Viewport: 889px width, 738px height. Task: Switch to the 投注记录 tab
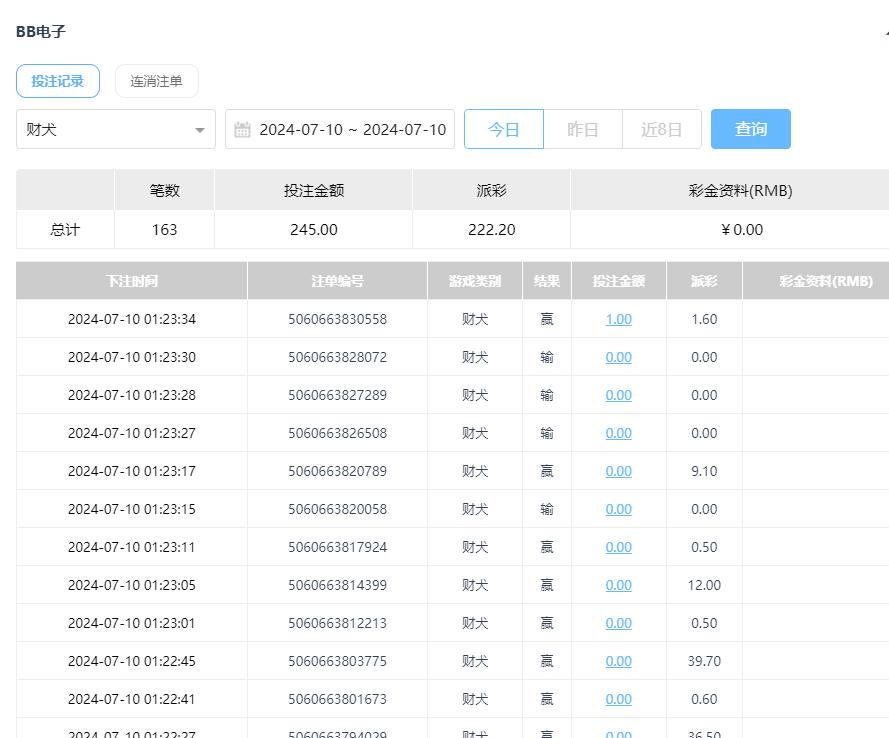pos(58,81)
